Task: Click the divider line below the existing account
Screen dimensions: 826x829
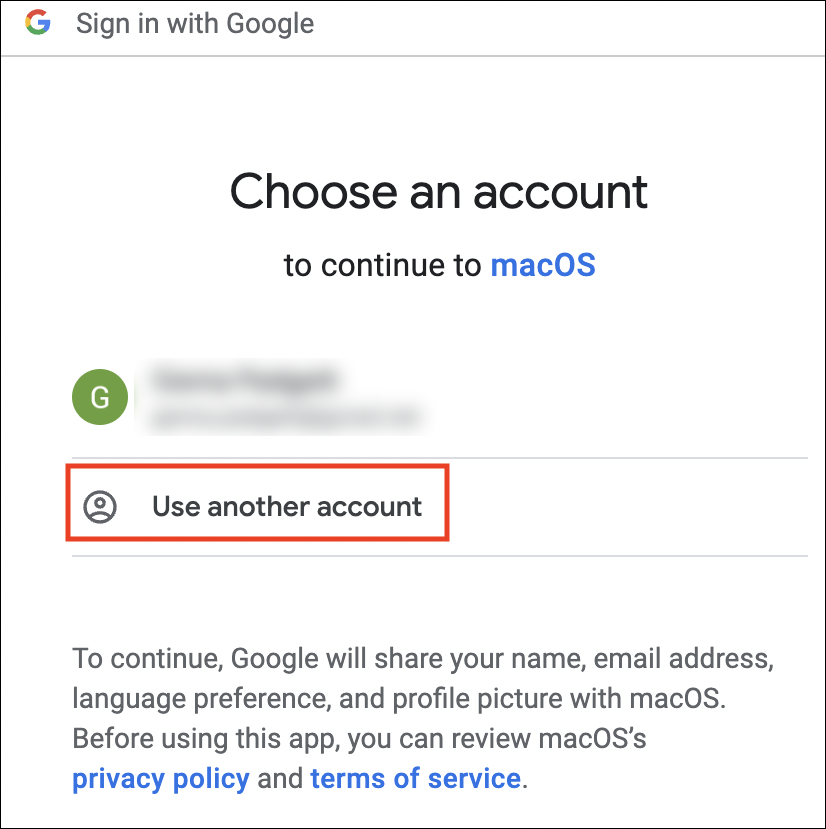Action: [440, 458]
